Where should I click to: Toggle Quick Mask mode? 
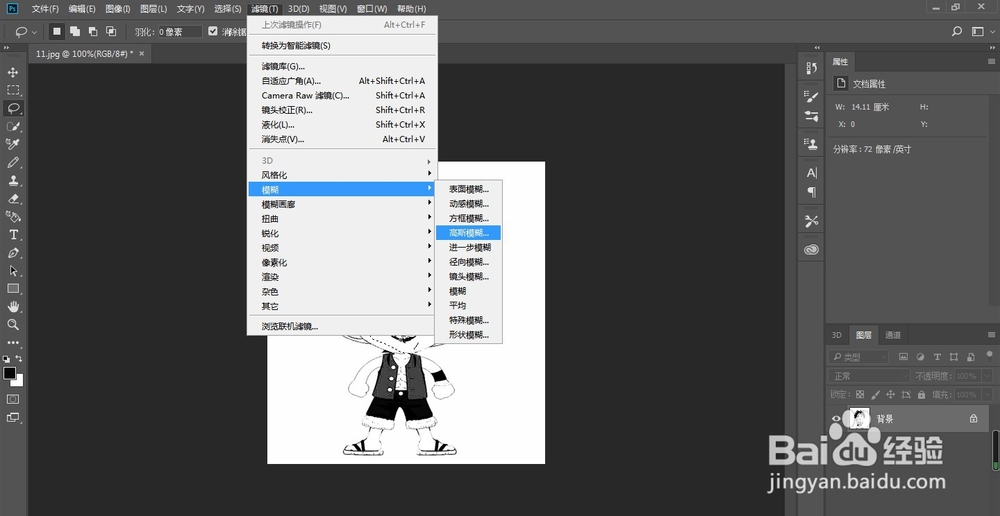(13, 399)
